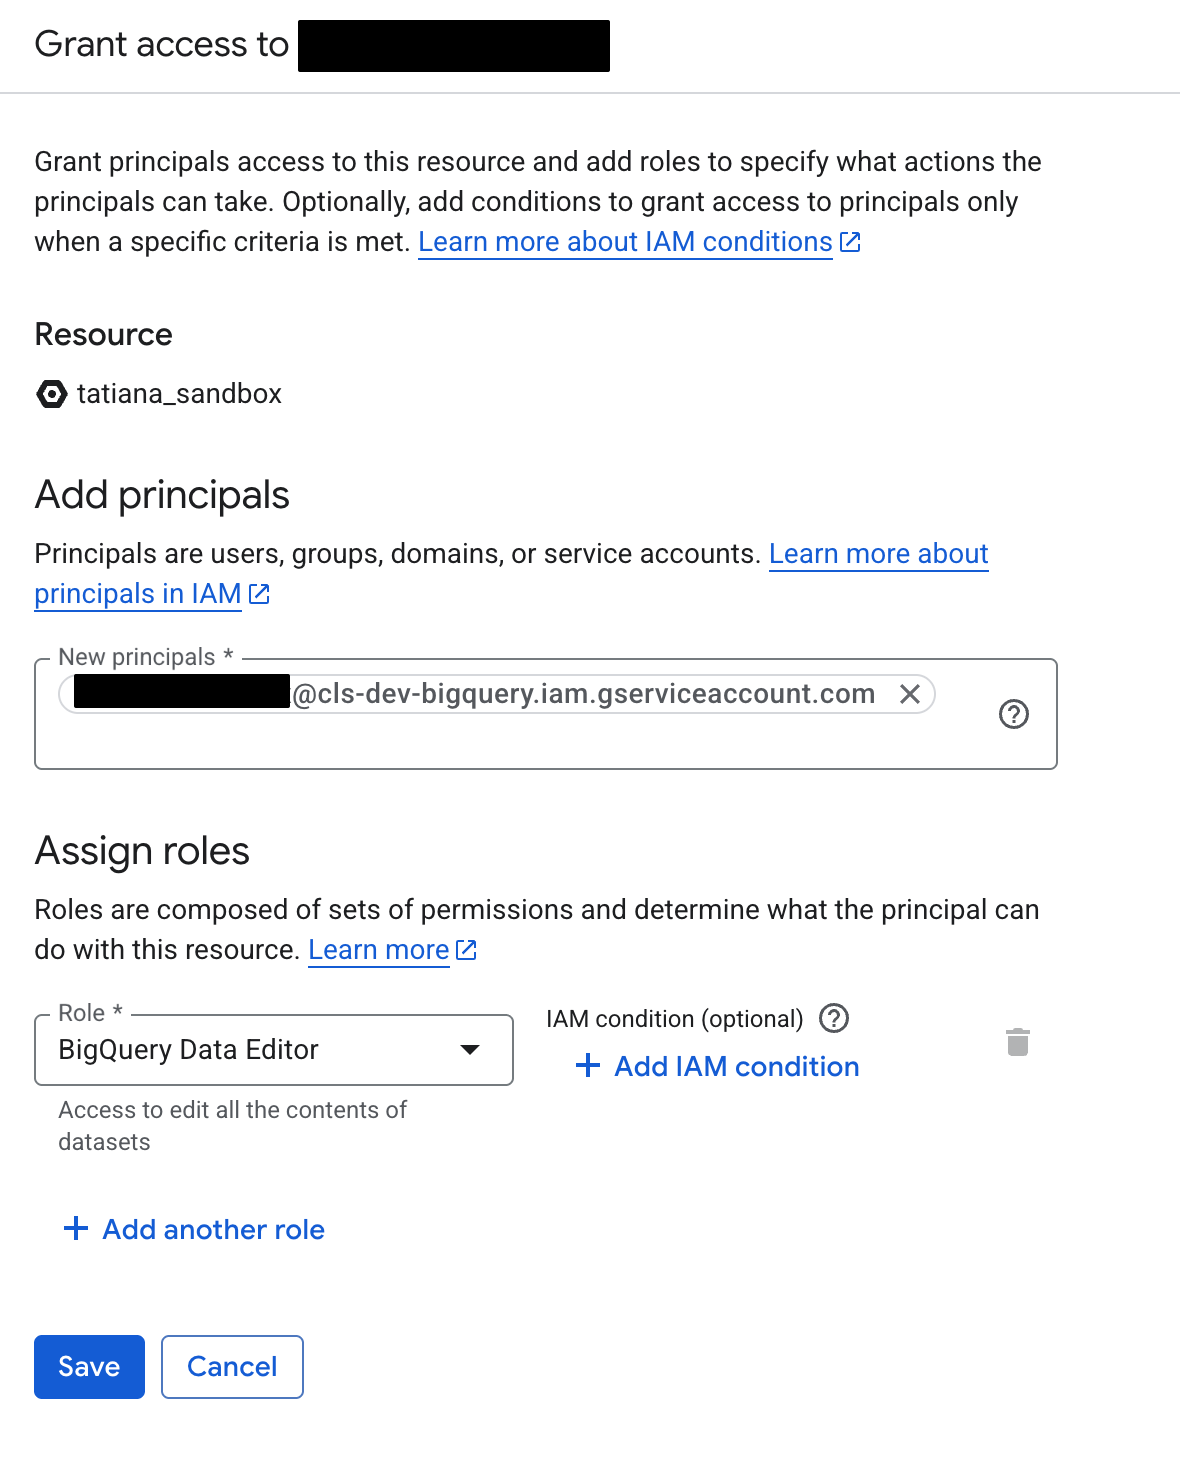Expand the Role field dropdown arrow
This screenshot has height=1458, width=1180.
(x=470, y=1050)
